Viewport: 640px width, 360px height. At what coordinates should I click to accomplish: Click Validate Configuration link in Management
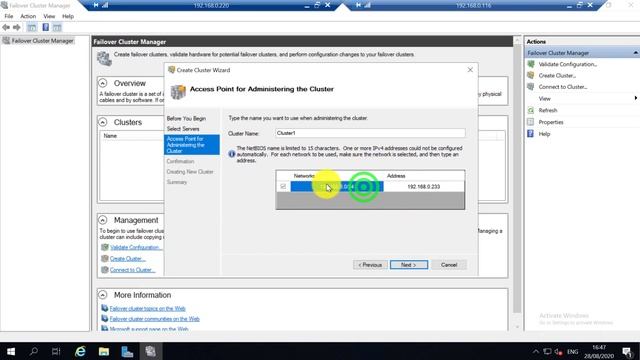[136, 247]
